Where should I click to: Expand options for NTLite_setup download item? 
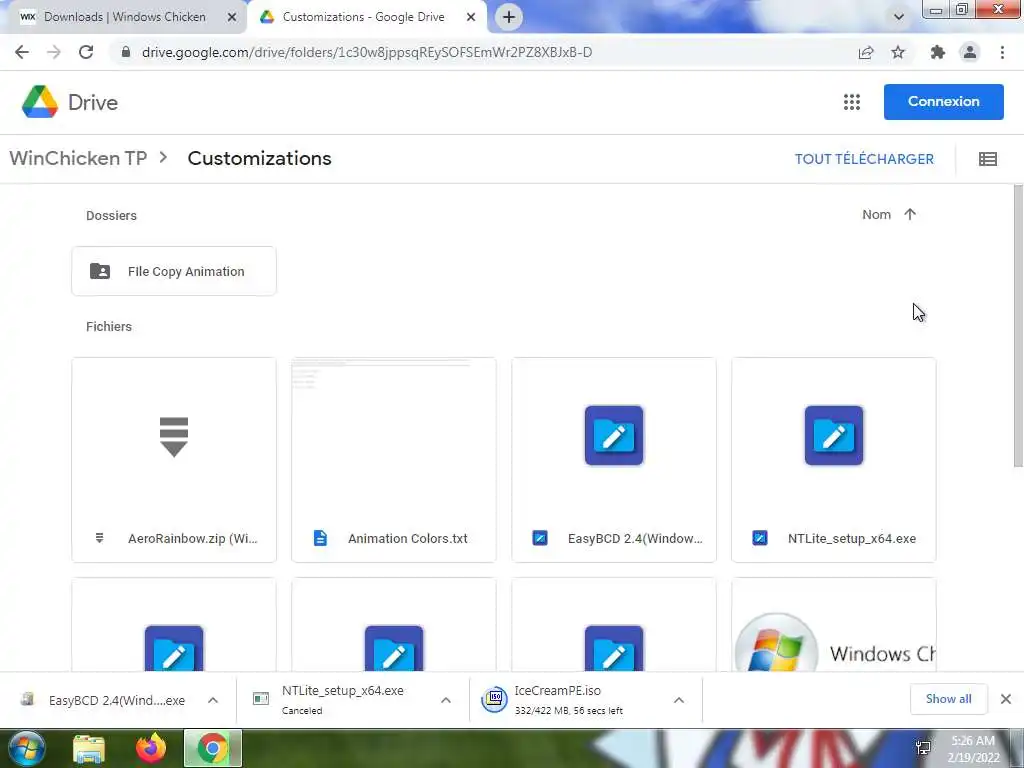tap(446, 700)
